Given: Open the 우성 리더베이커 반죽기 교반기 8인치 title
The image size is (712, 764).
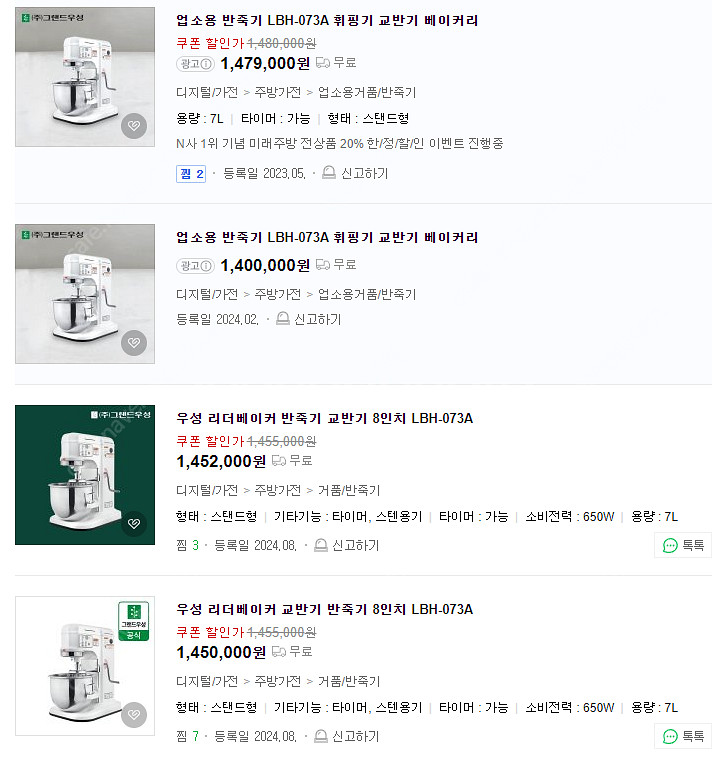Looking at the screenshot, I should click(x=324, y=418).
